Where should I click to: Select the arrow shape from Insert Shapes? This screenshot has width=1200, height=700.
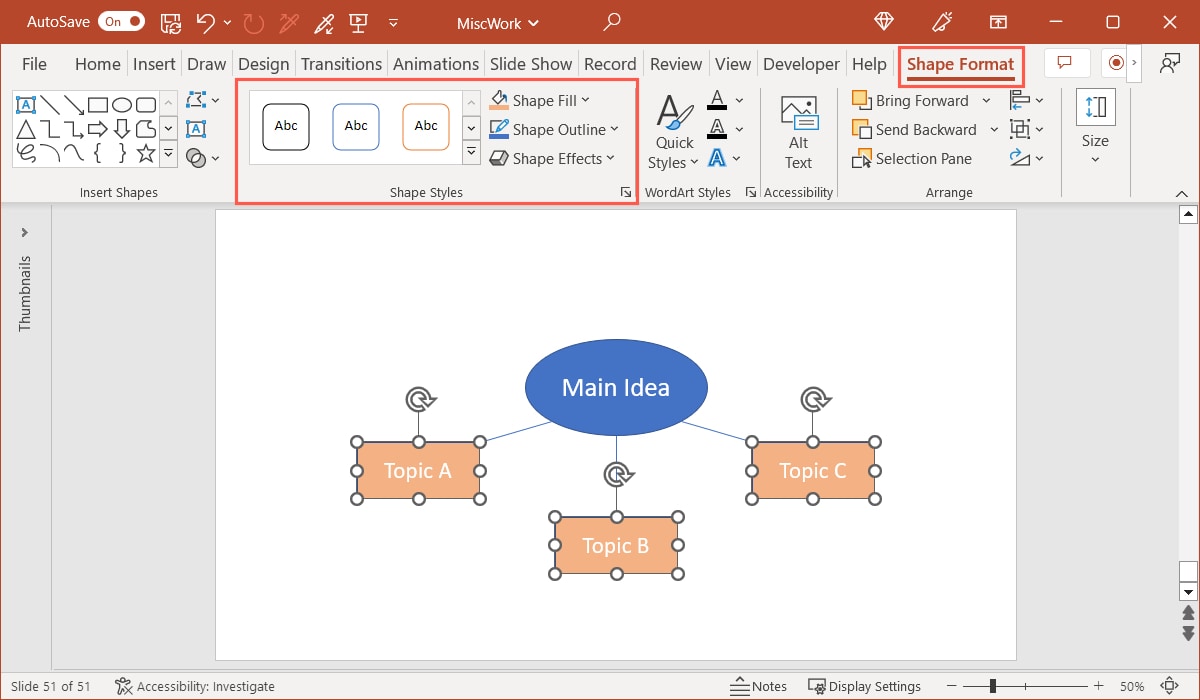click(98, 128)
